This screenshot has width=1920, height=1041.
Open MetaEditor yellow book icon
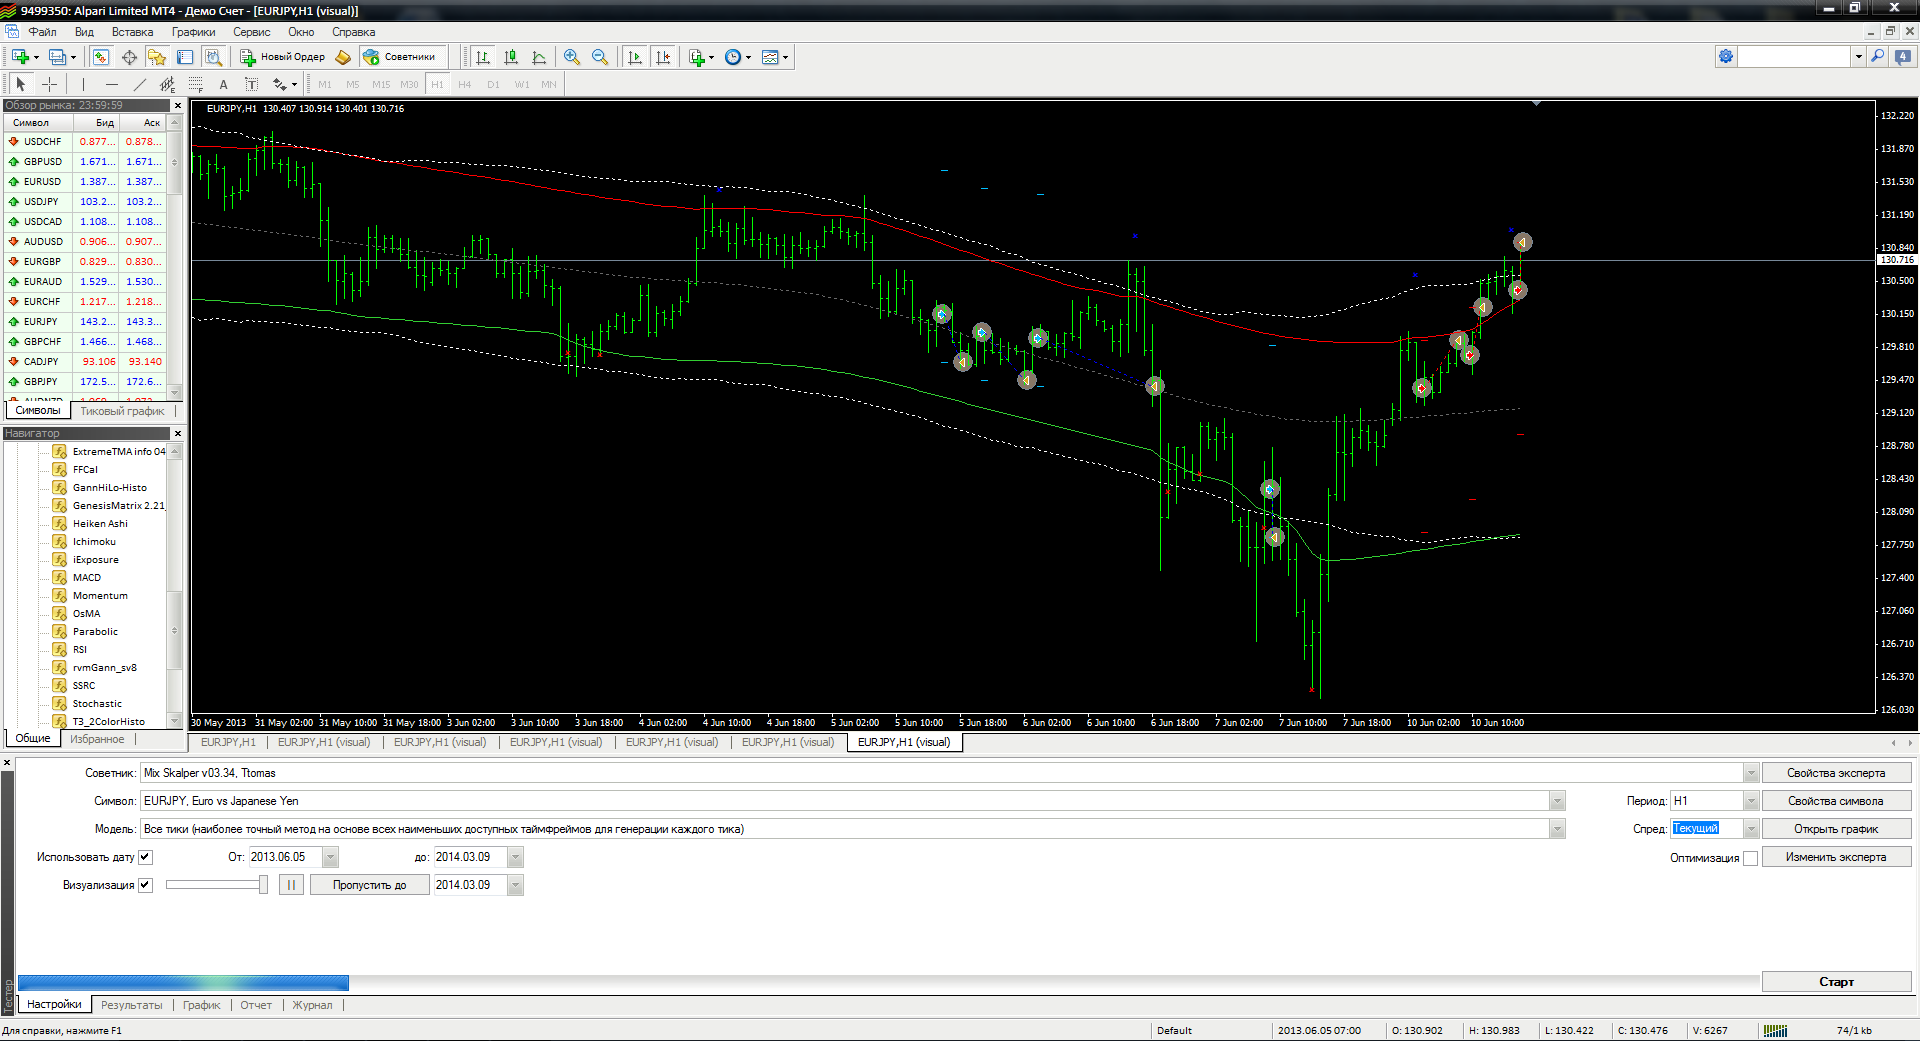343,57
